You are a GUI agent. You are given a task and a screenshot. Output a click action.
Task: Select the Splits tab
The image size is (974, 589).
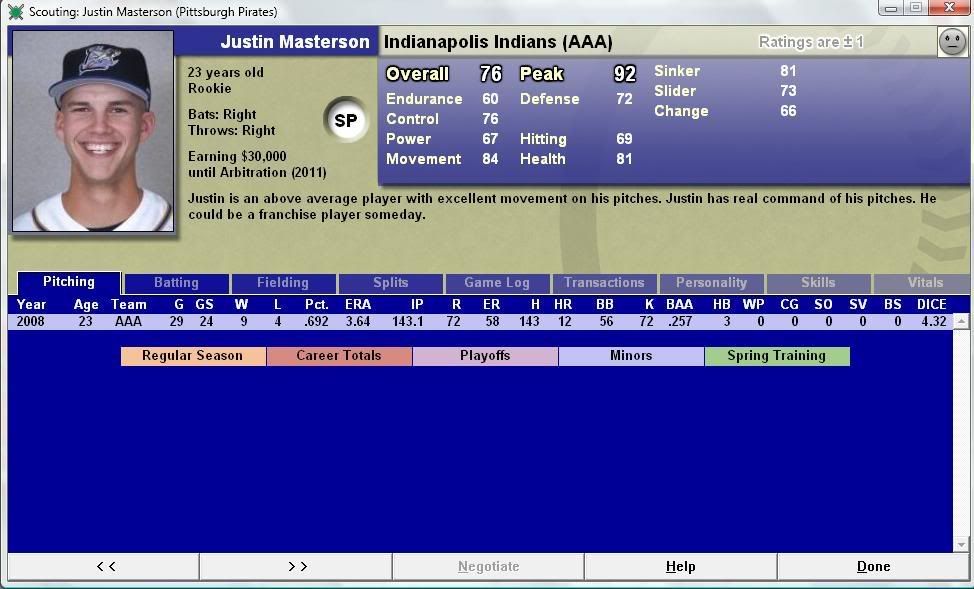click(x=391, y=283)
